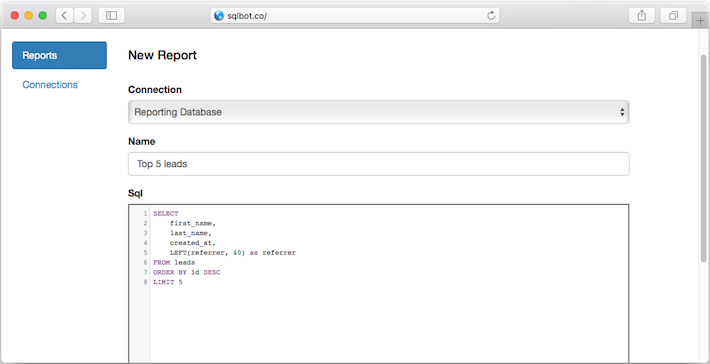710x364 pixels.
Task: Click the globe icon in address bar
Action: point(219,16)
